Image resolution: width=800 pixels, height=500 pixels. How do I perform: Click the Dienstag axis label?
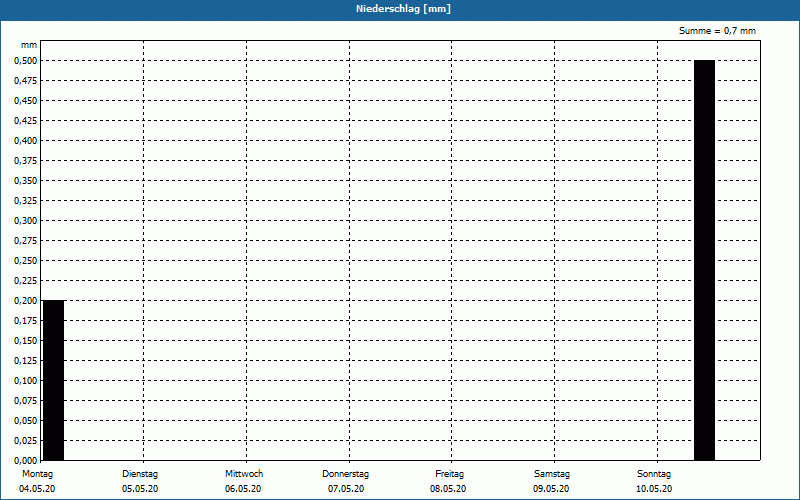pyautogui.click(x=140, y=474)
